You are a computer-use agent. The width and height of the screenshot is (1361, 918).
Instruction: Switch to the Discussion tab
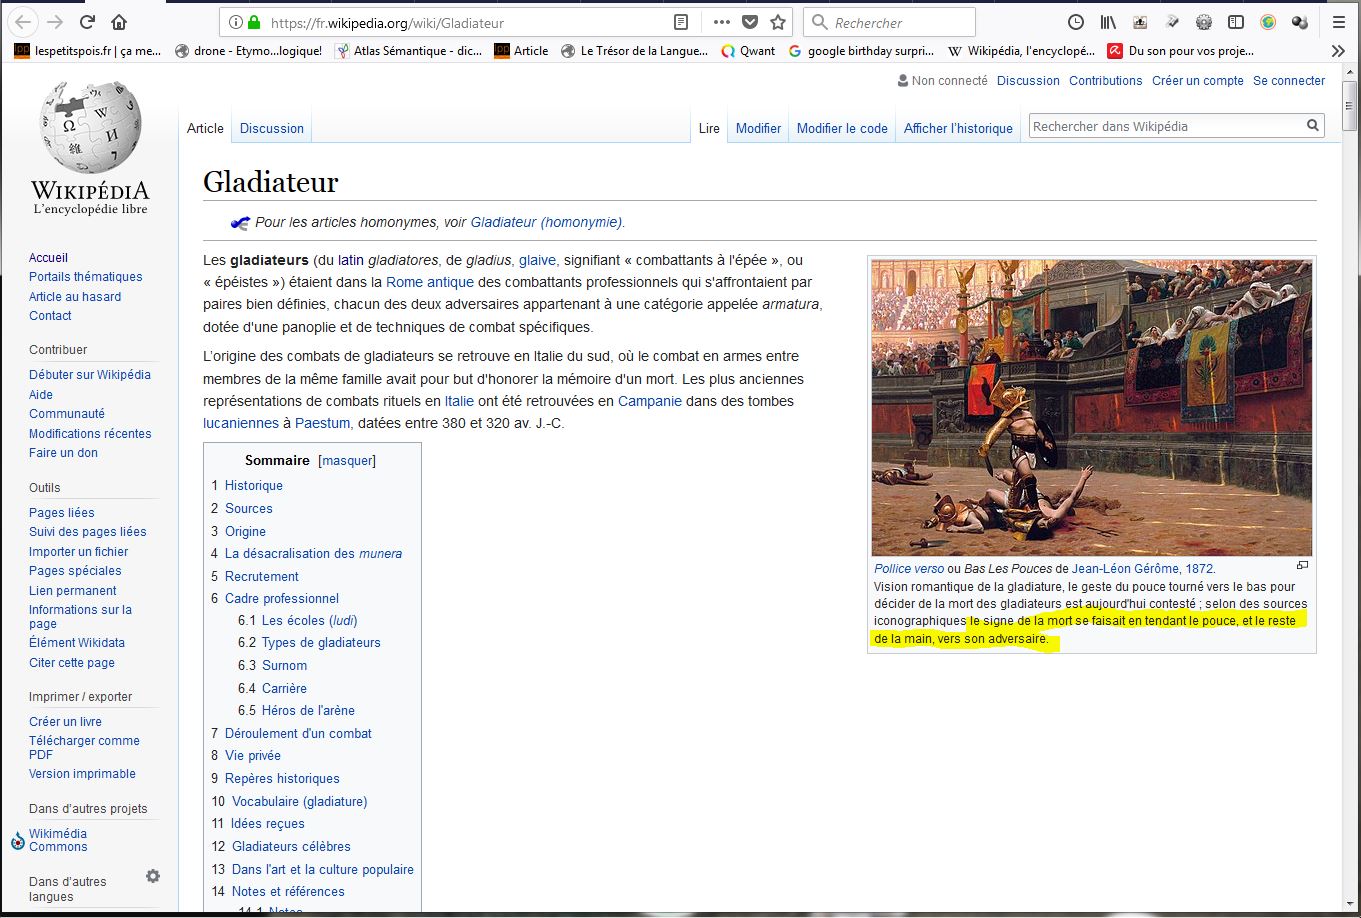click(x=271, y=128)
